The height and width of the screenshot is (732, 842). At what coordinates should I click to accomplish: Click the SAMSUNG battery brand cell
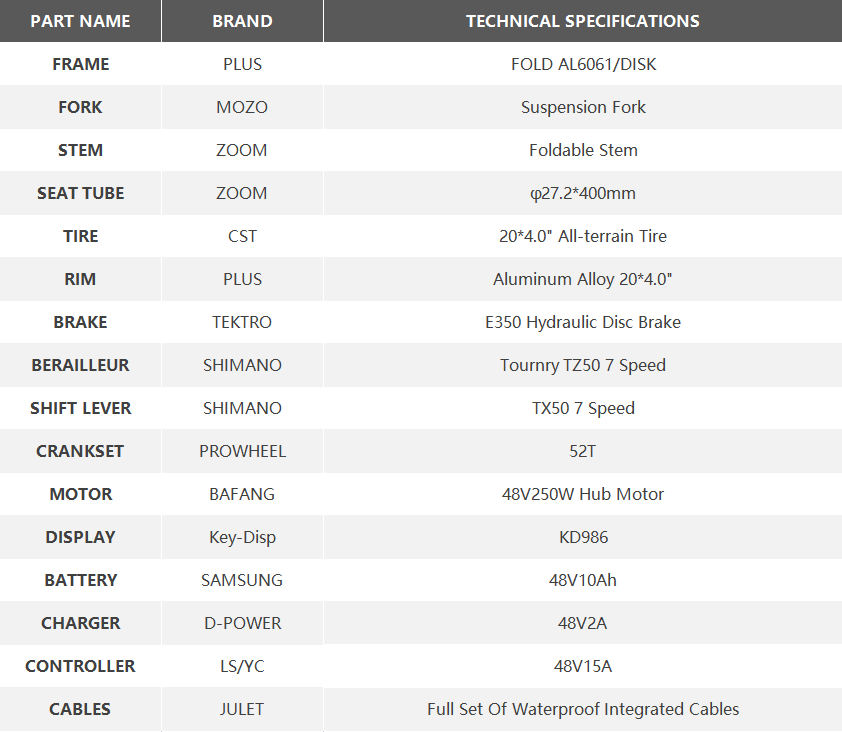[x=242, y=580]
